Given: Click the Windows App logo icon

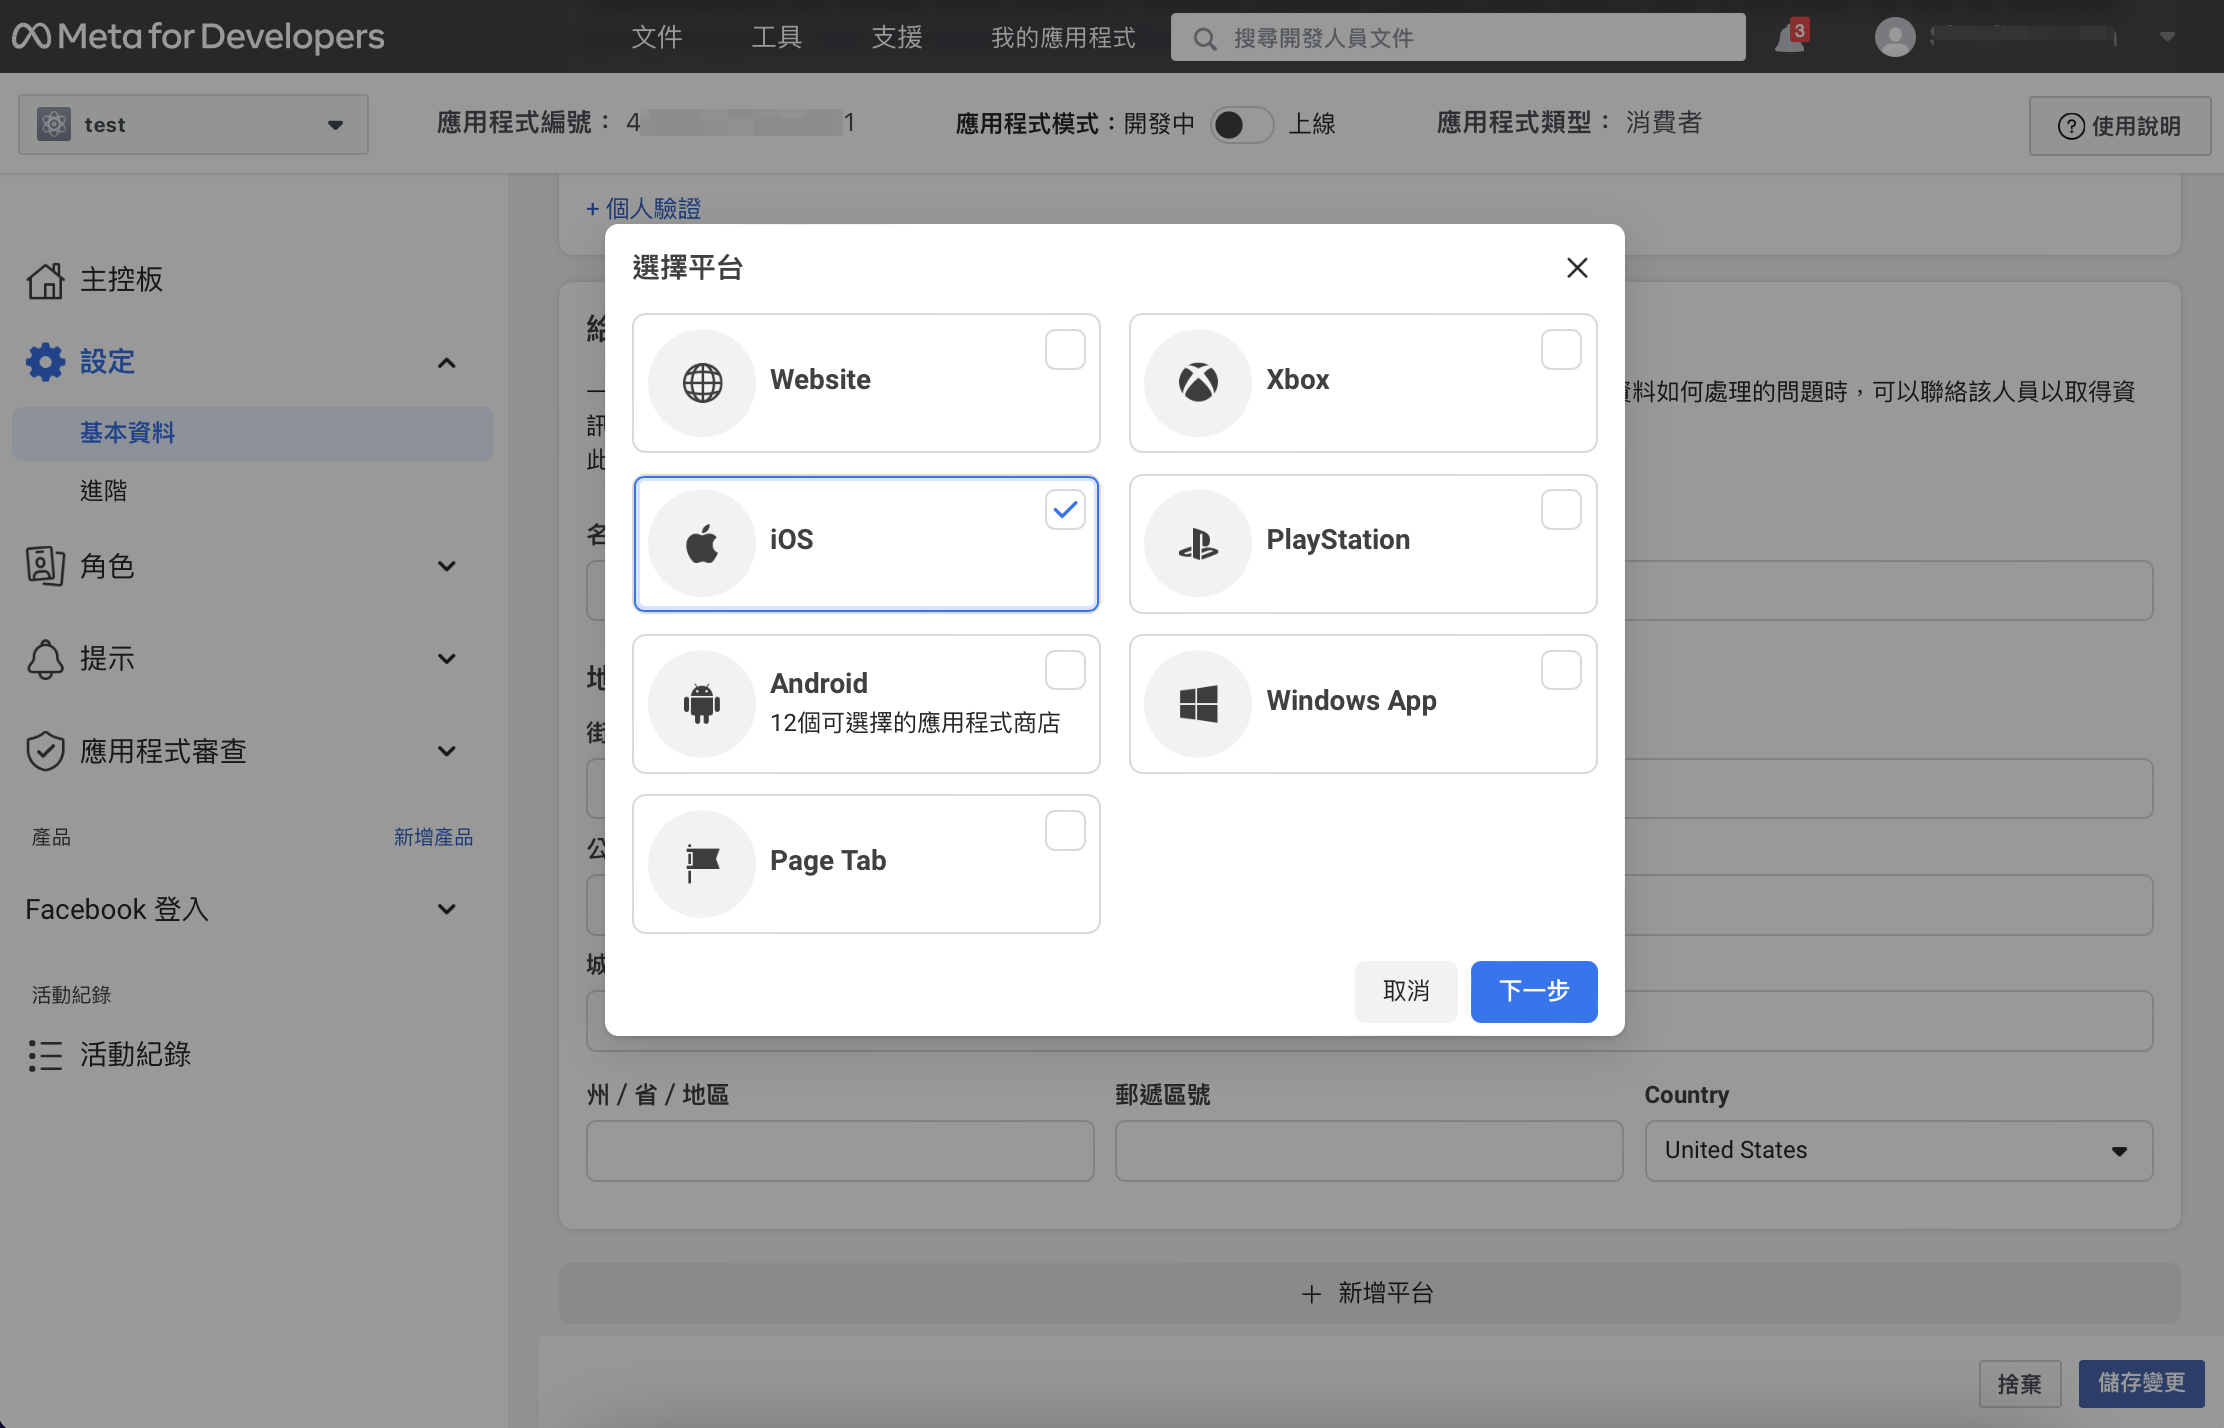Looking at the screenshot, I should point(1198,703).
